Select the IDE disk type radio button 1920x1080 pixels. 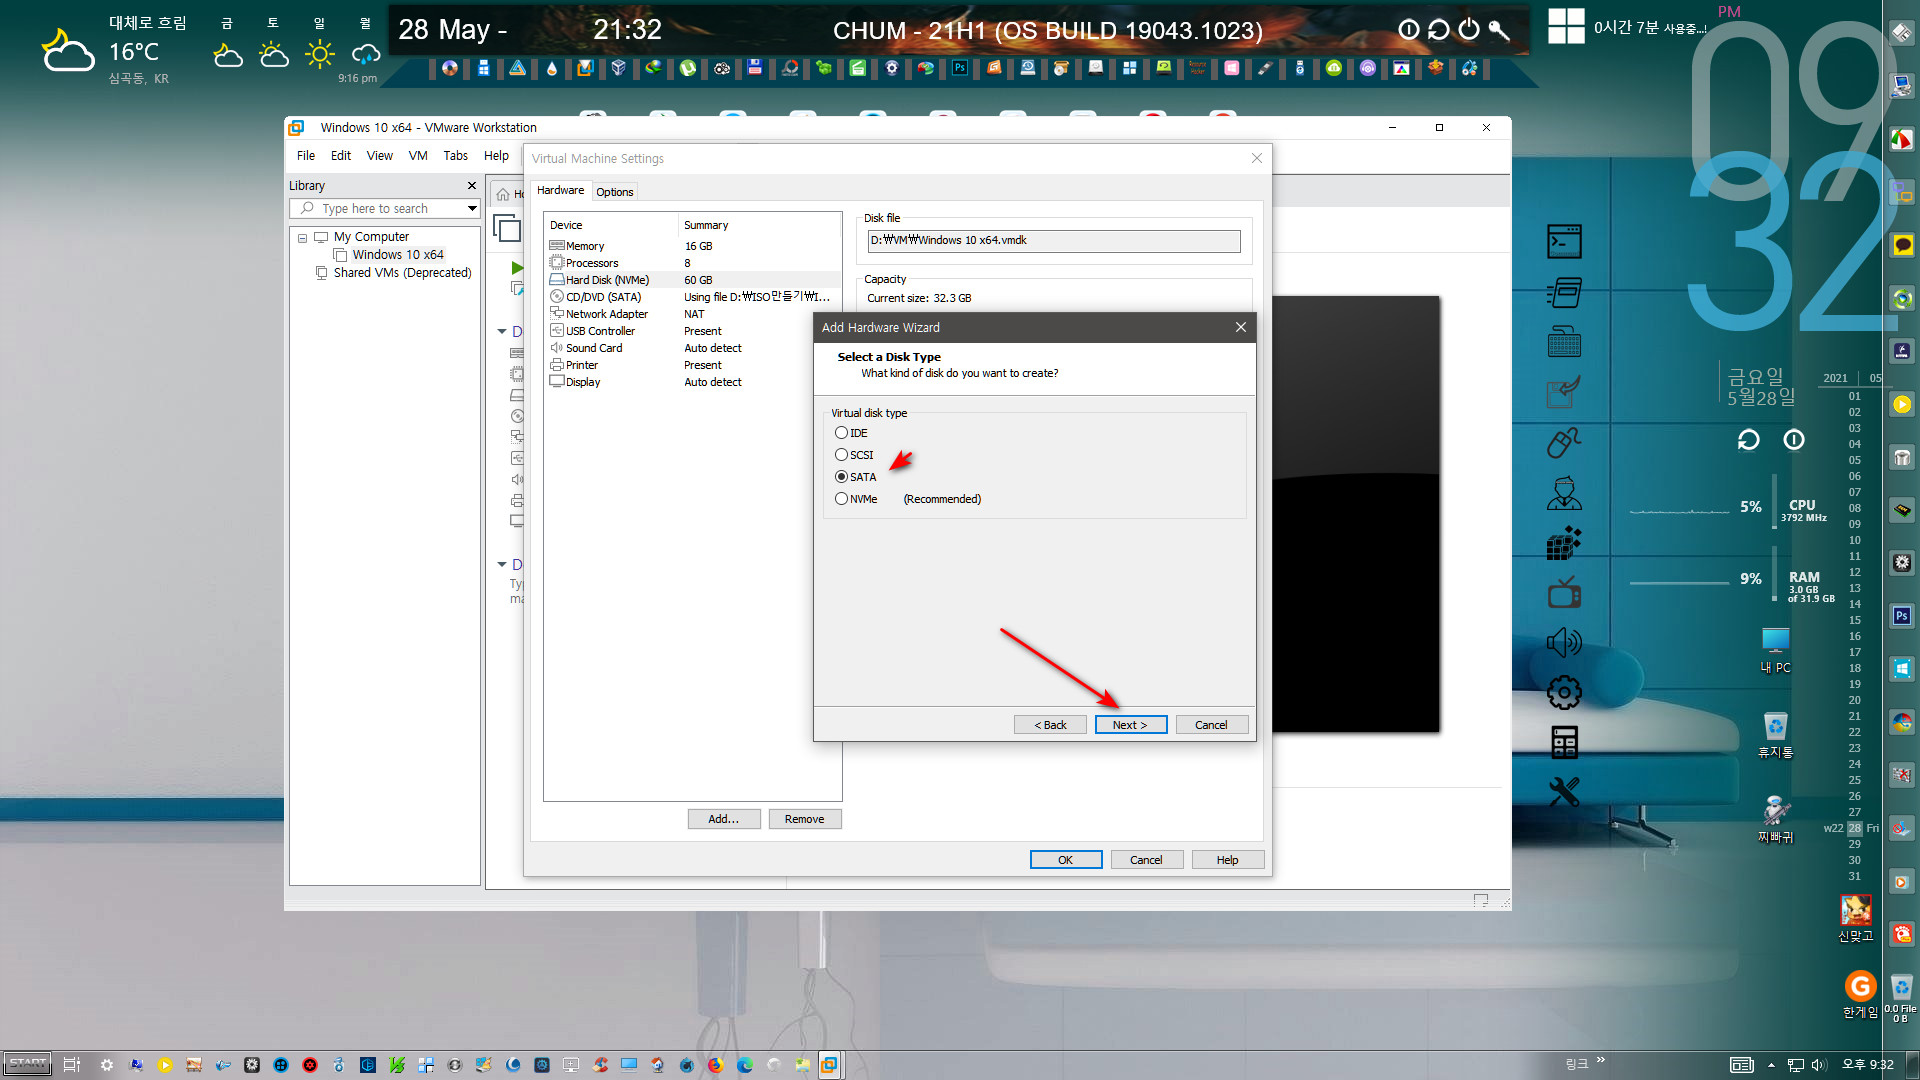click(x=841, y=433)
